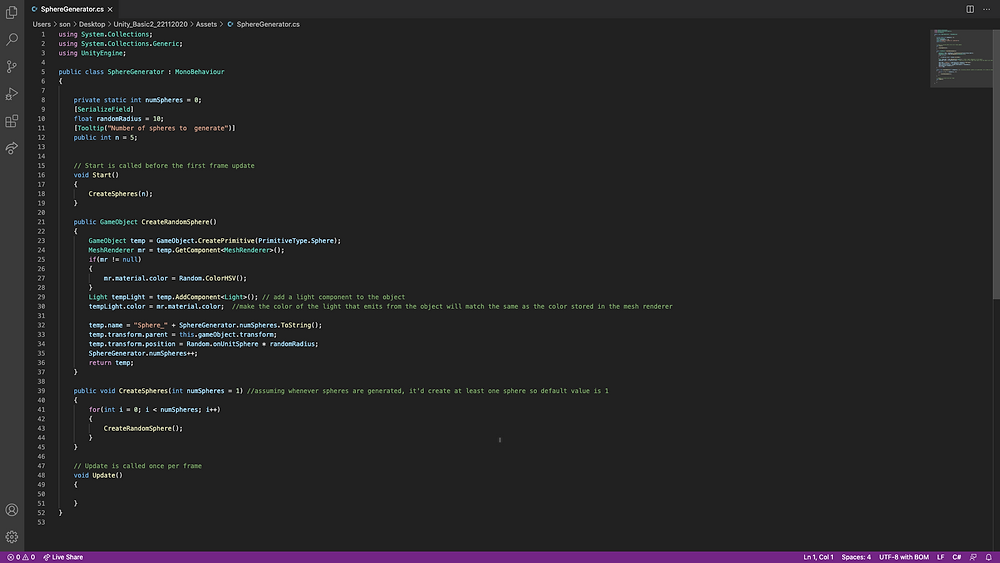Click line number 21 in gutter

coord(41,222)
